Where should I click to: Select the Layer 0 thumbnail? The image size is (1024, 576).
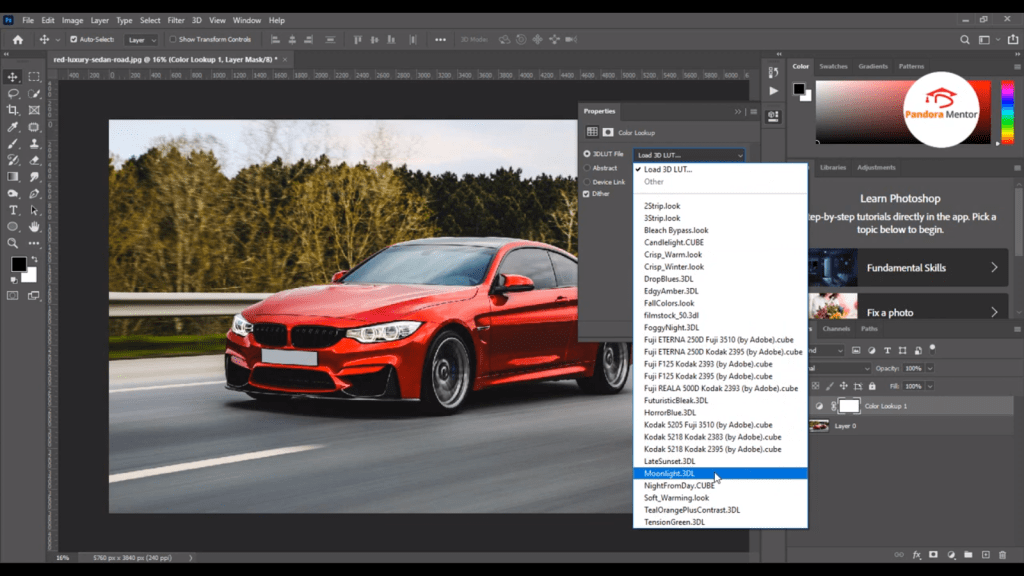[820, 426]
